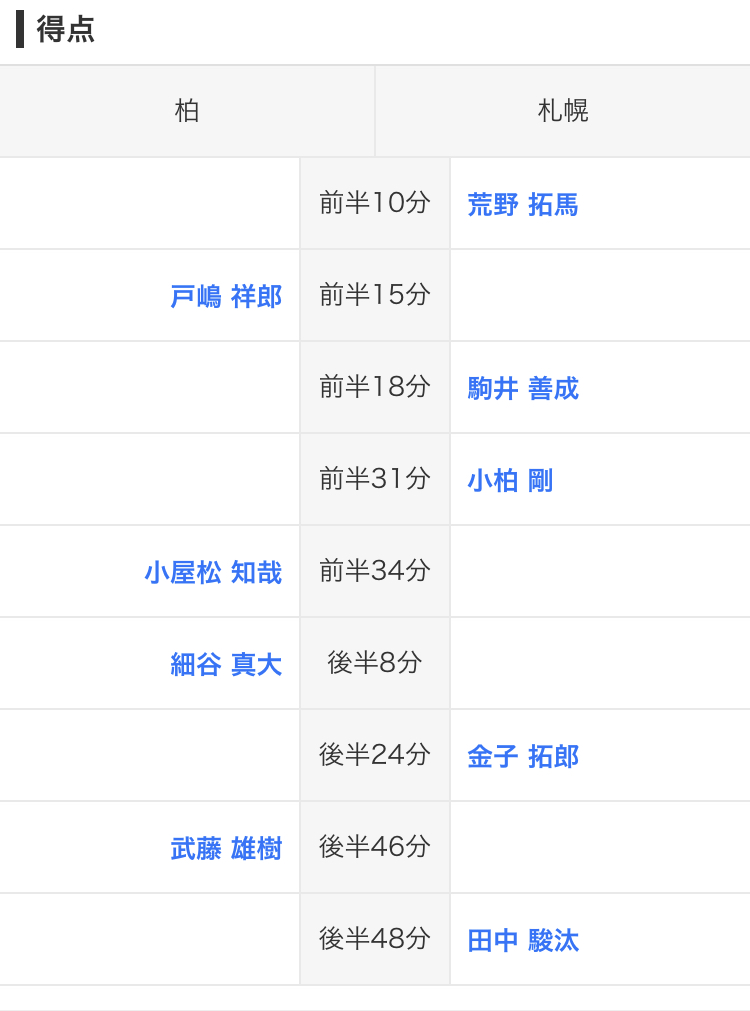The image size is (750, 1011).
Task: Open 小屋松 知哉 profile link
Action: [x=213, y=573]
